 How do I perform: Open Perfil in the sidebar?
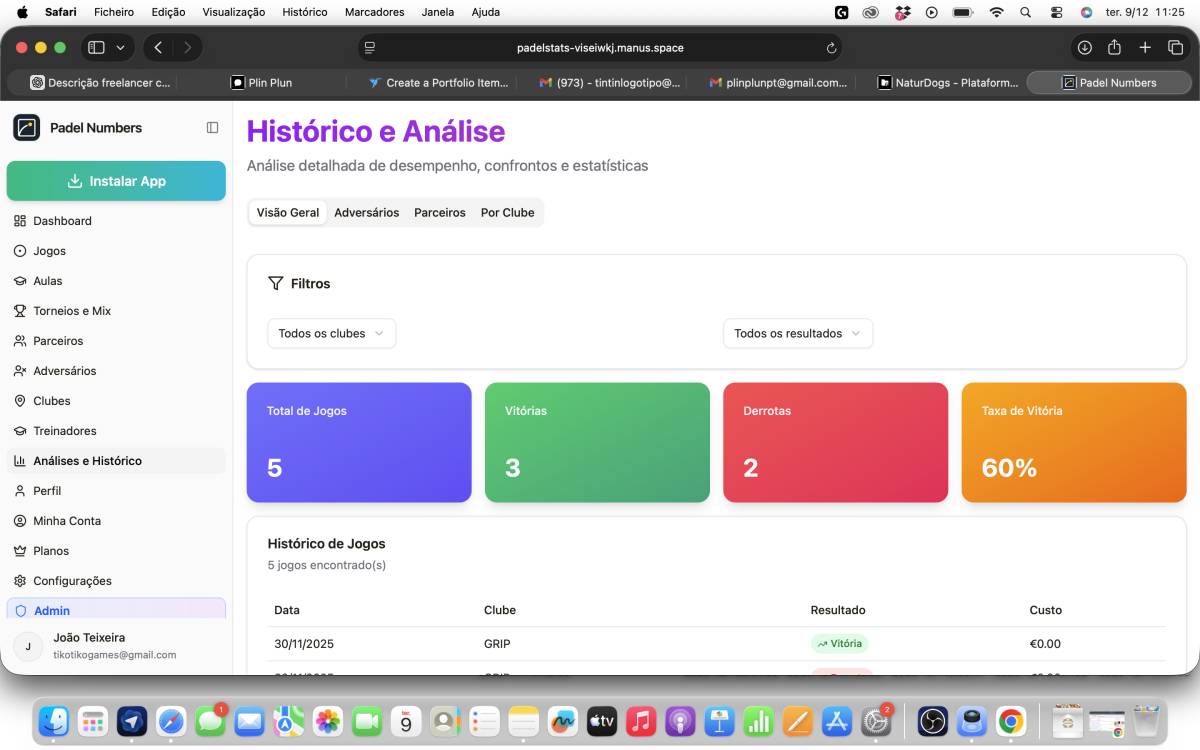tap(116, 491)
